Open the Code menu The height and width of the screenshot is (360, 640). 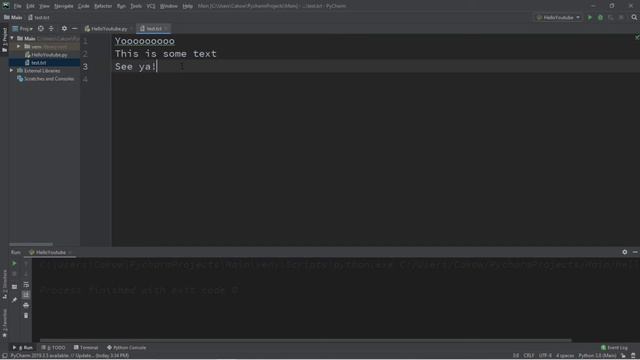click(84, 6)
